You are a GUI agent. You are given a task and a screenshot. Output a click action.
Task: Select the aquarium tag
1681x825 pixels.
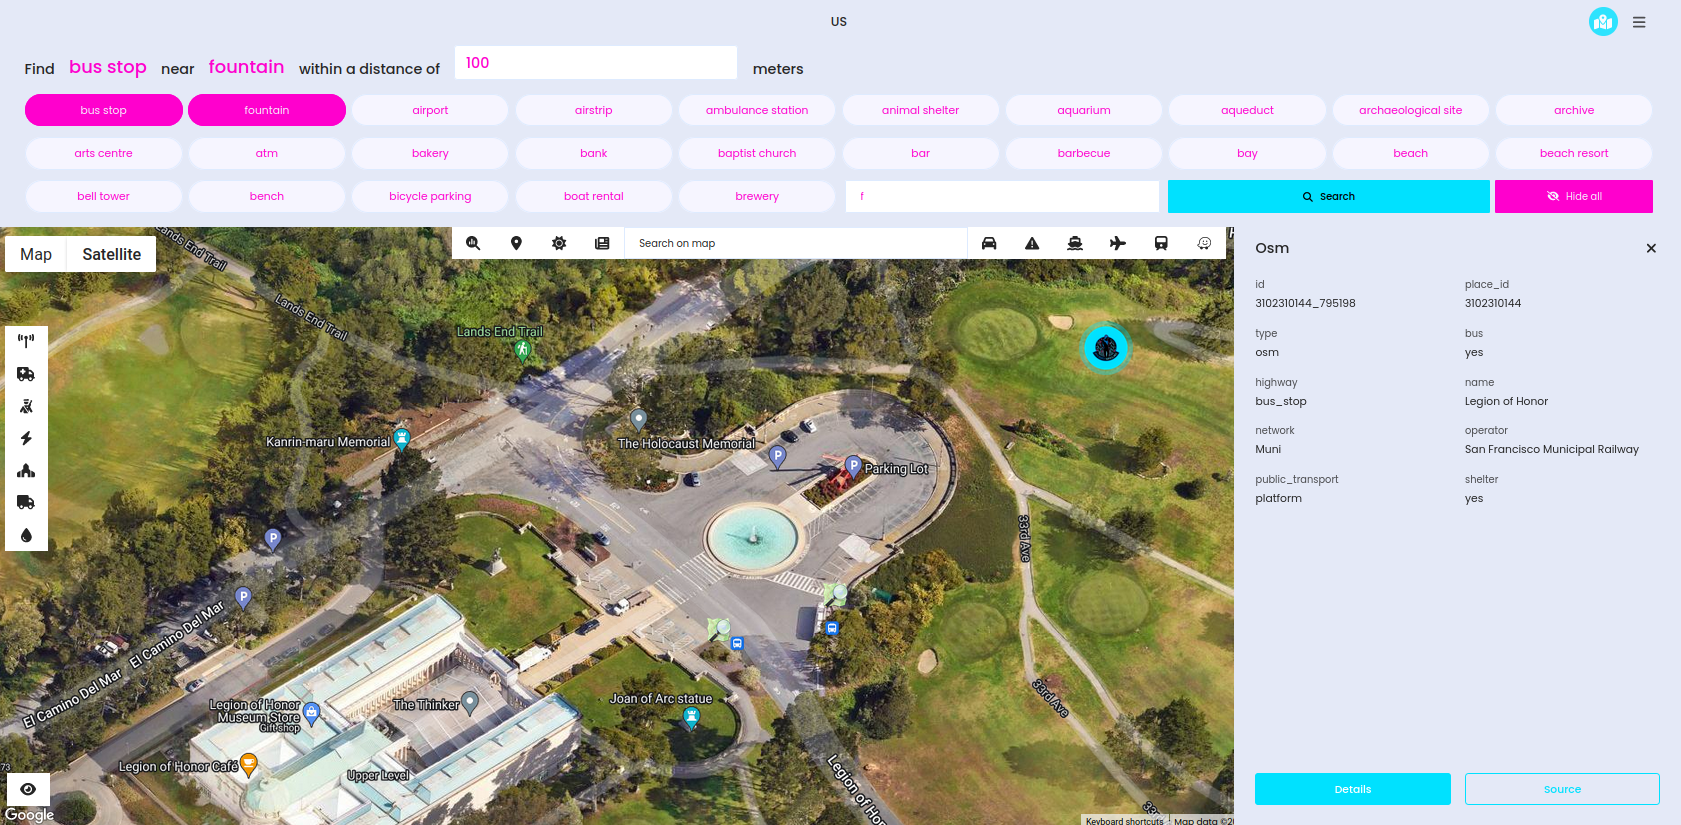point(1084,110)
